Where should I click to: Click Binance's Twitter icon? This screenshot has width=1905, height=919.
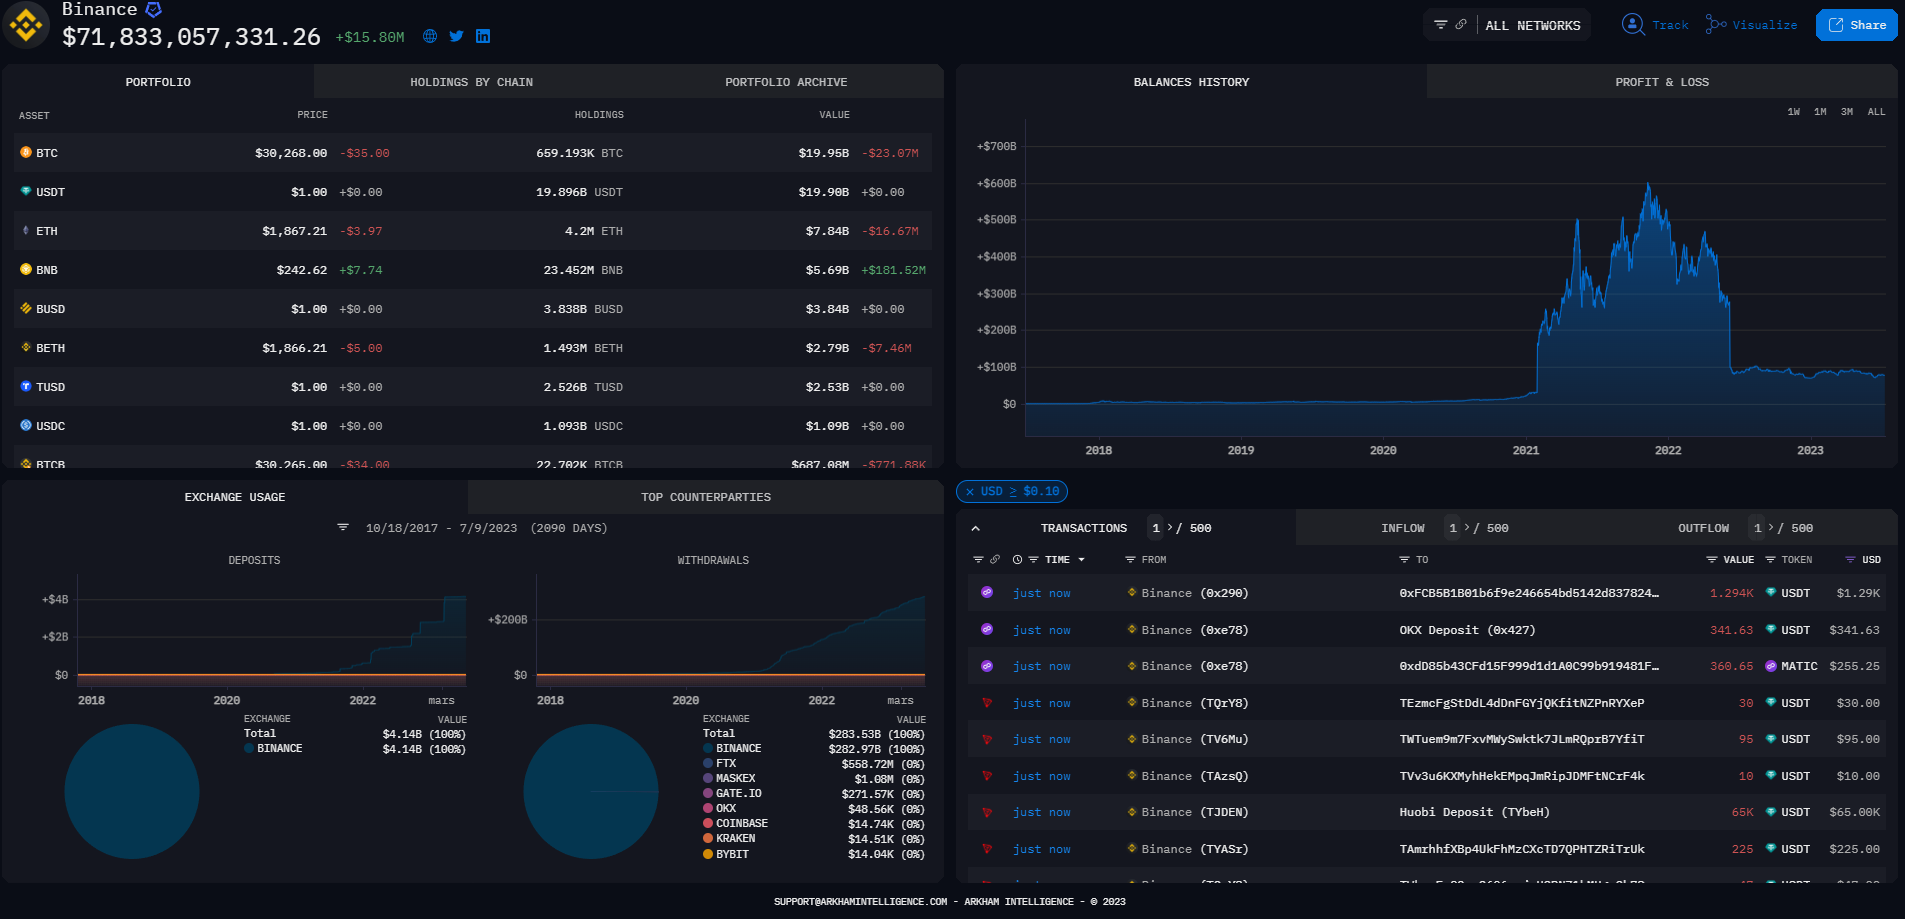(456, 36)
